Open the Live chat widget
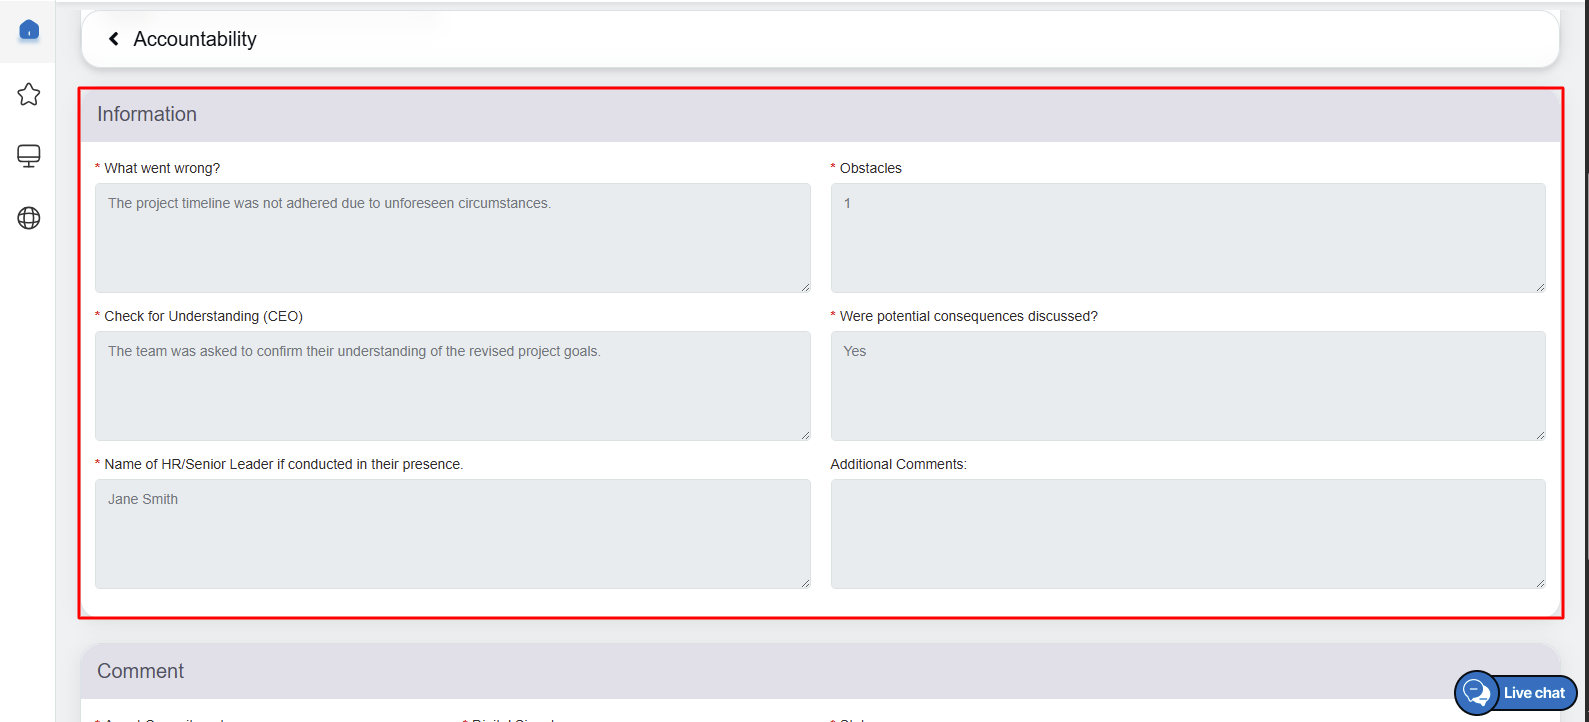This screenshot has width=1589, height=722. [x=1516, y=693]
